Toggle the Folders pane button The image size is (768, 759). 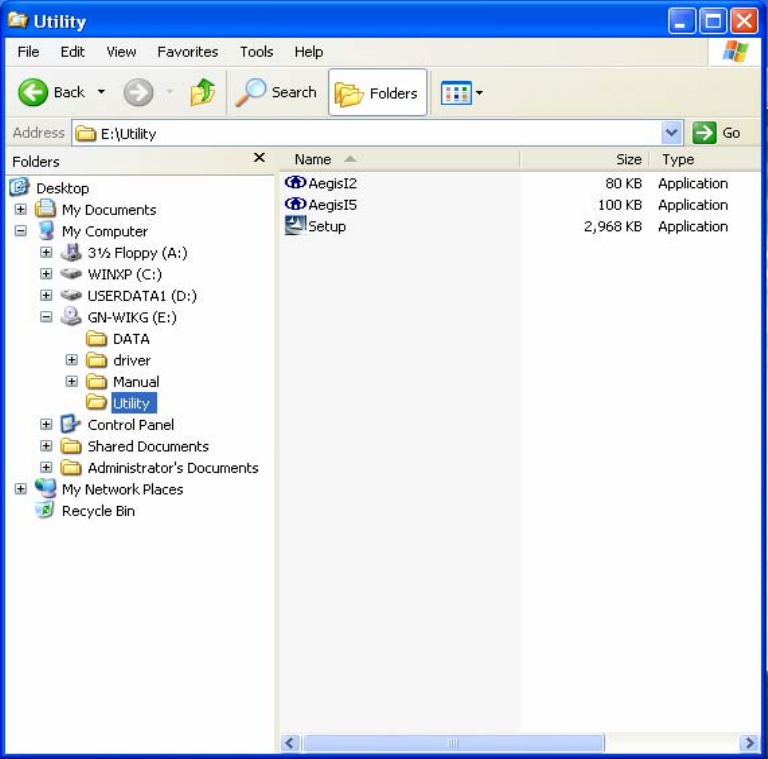377,93
